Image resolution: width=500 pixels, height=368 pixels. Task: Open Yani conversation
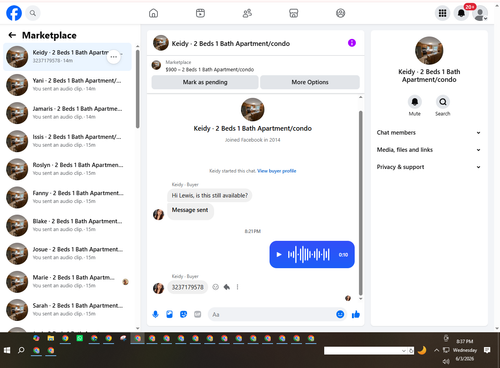coord(68,85)
